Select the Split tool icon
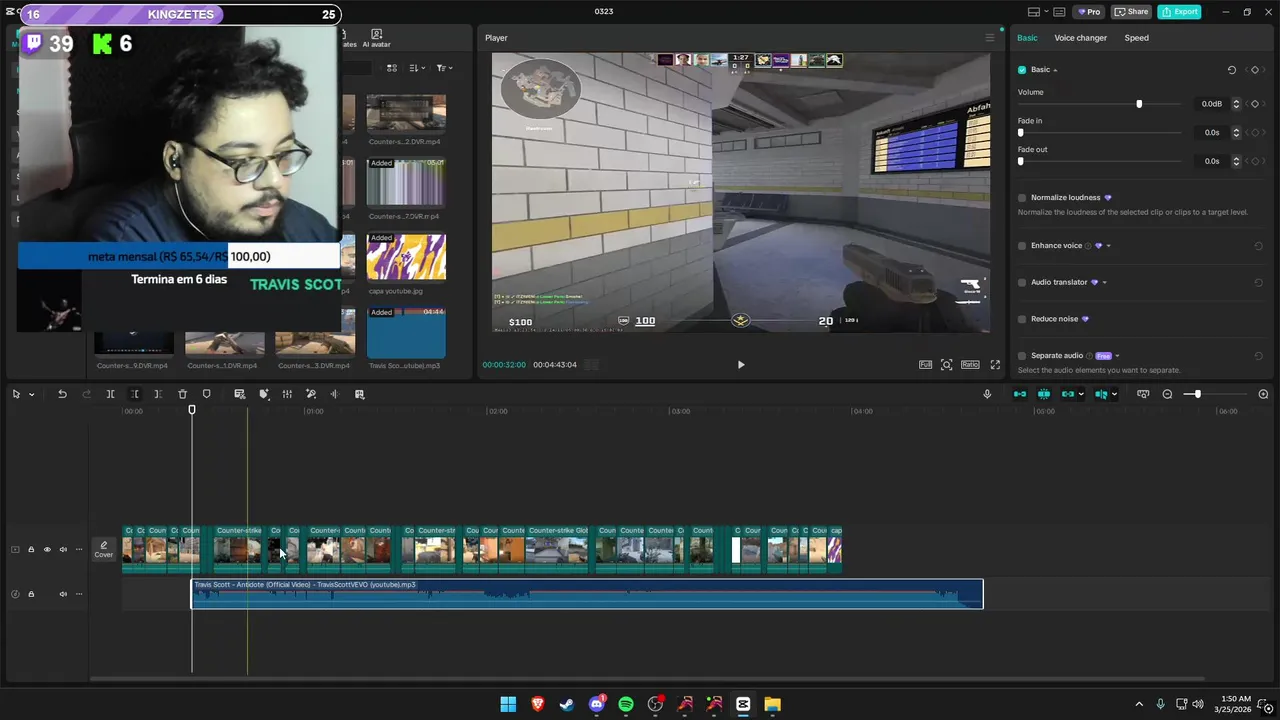 [110, 394]
